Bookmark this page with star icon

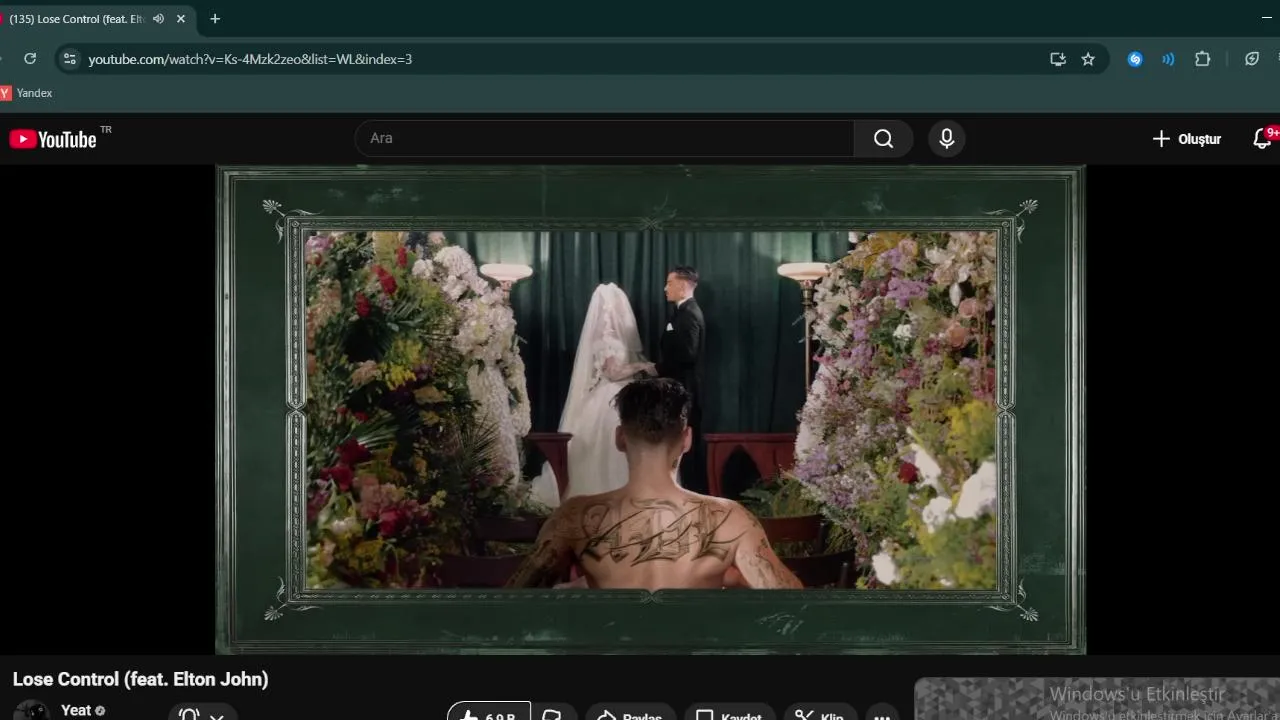pyautogui.click(x=1088, y=59)
